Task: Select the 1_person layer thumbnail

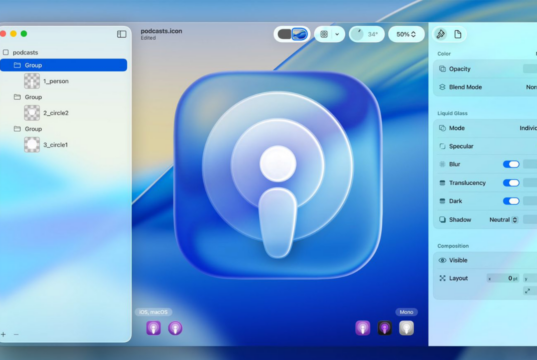Action: coord(32,81)
